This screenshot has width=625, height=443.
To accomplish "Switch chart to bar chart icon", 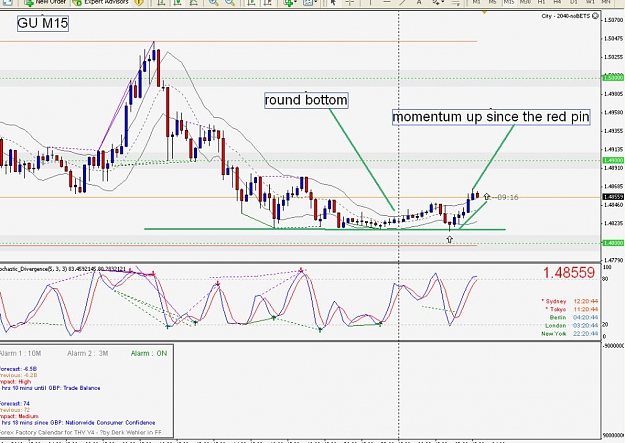I will pos(161,2).
